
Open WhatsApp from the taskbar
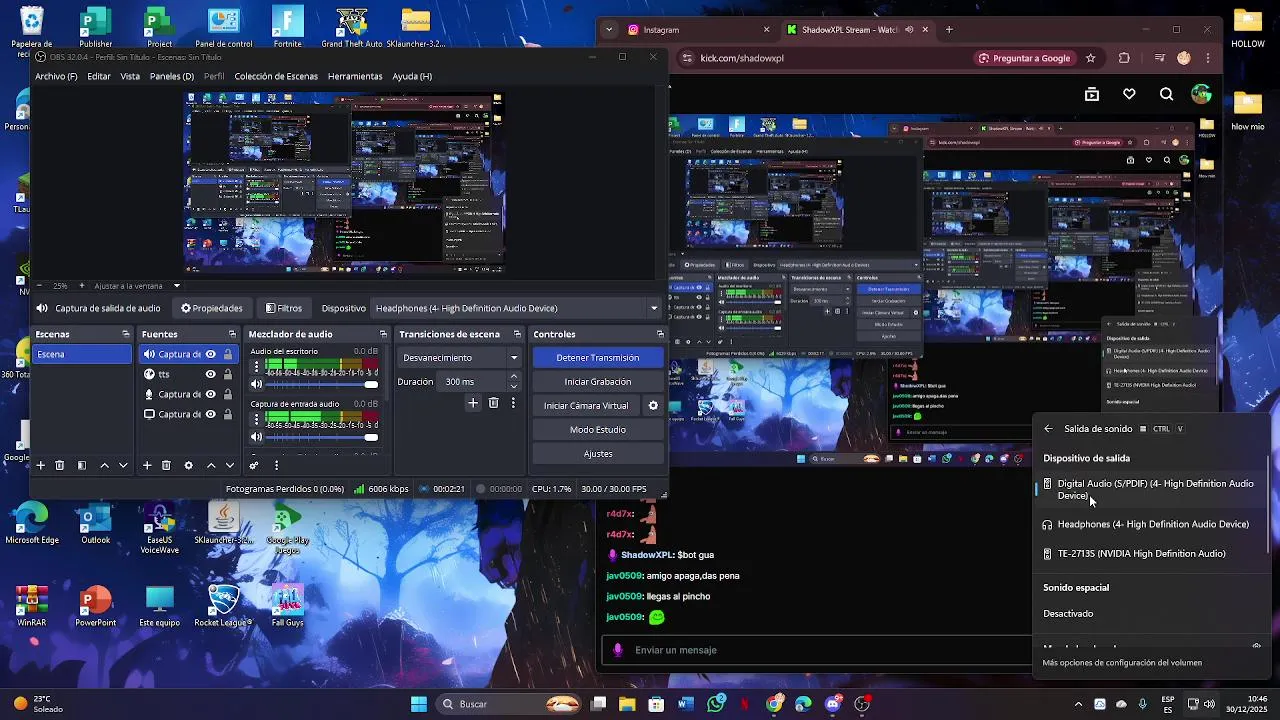(x=716, y=704)
